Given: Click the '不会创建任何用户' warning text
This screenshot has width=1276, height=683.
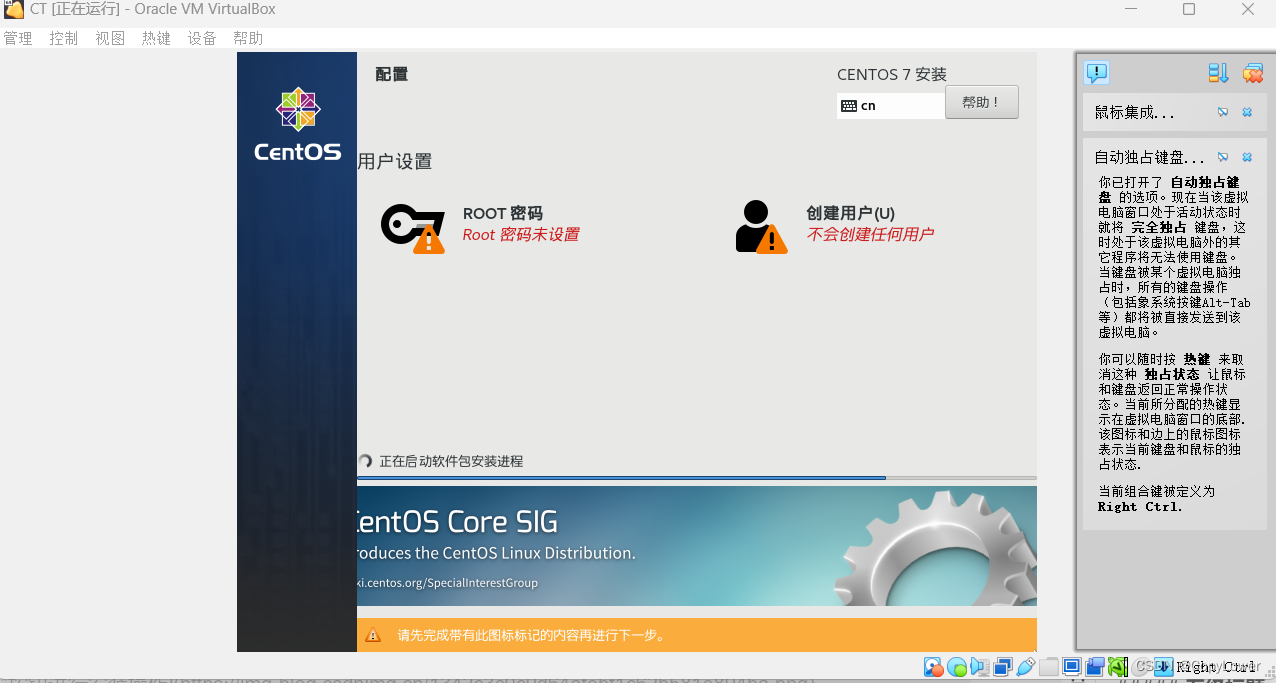Looking at the screenshot, I should [870, 235].
